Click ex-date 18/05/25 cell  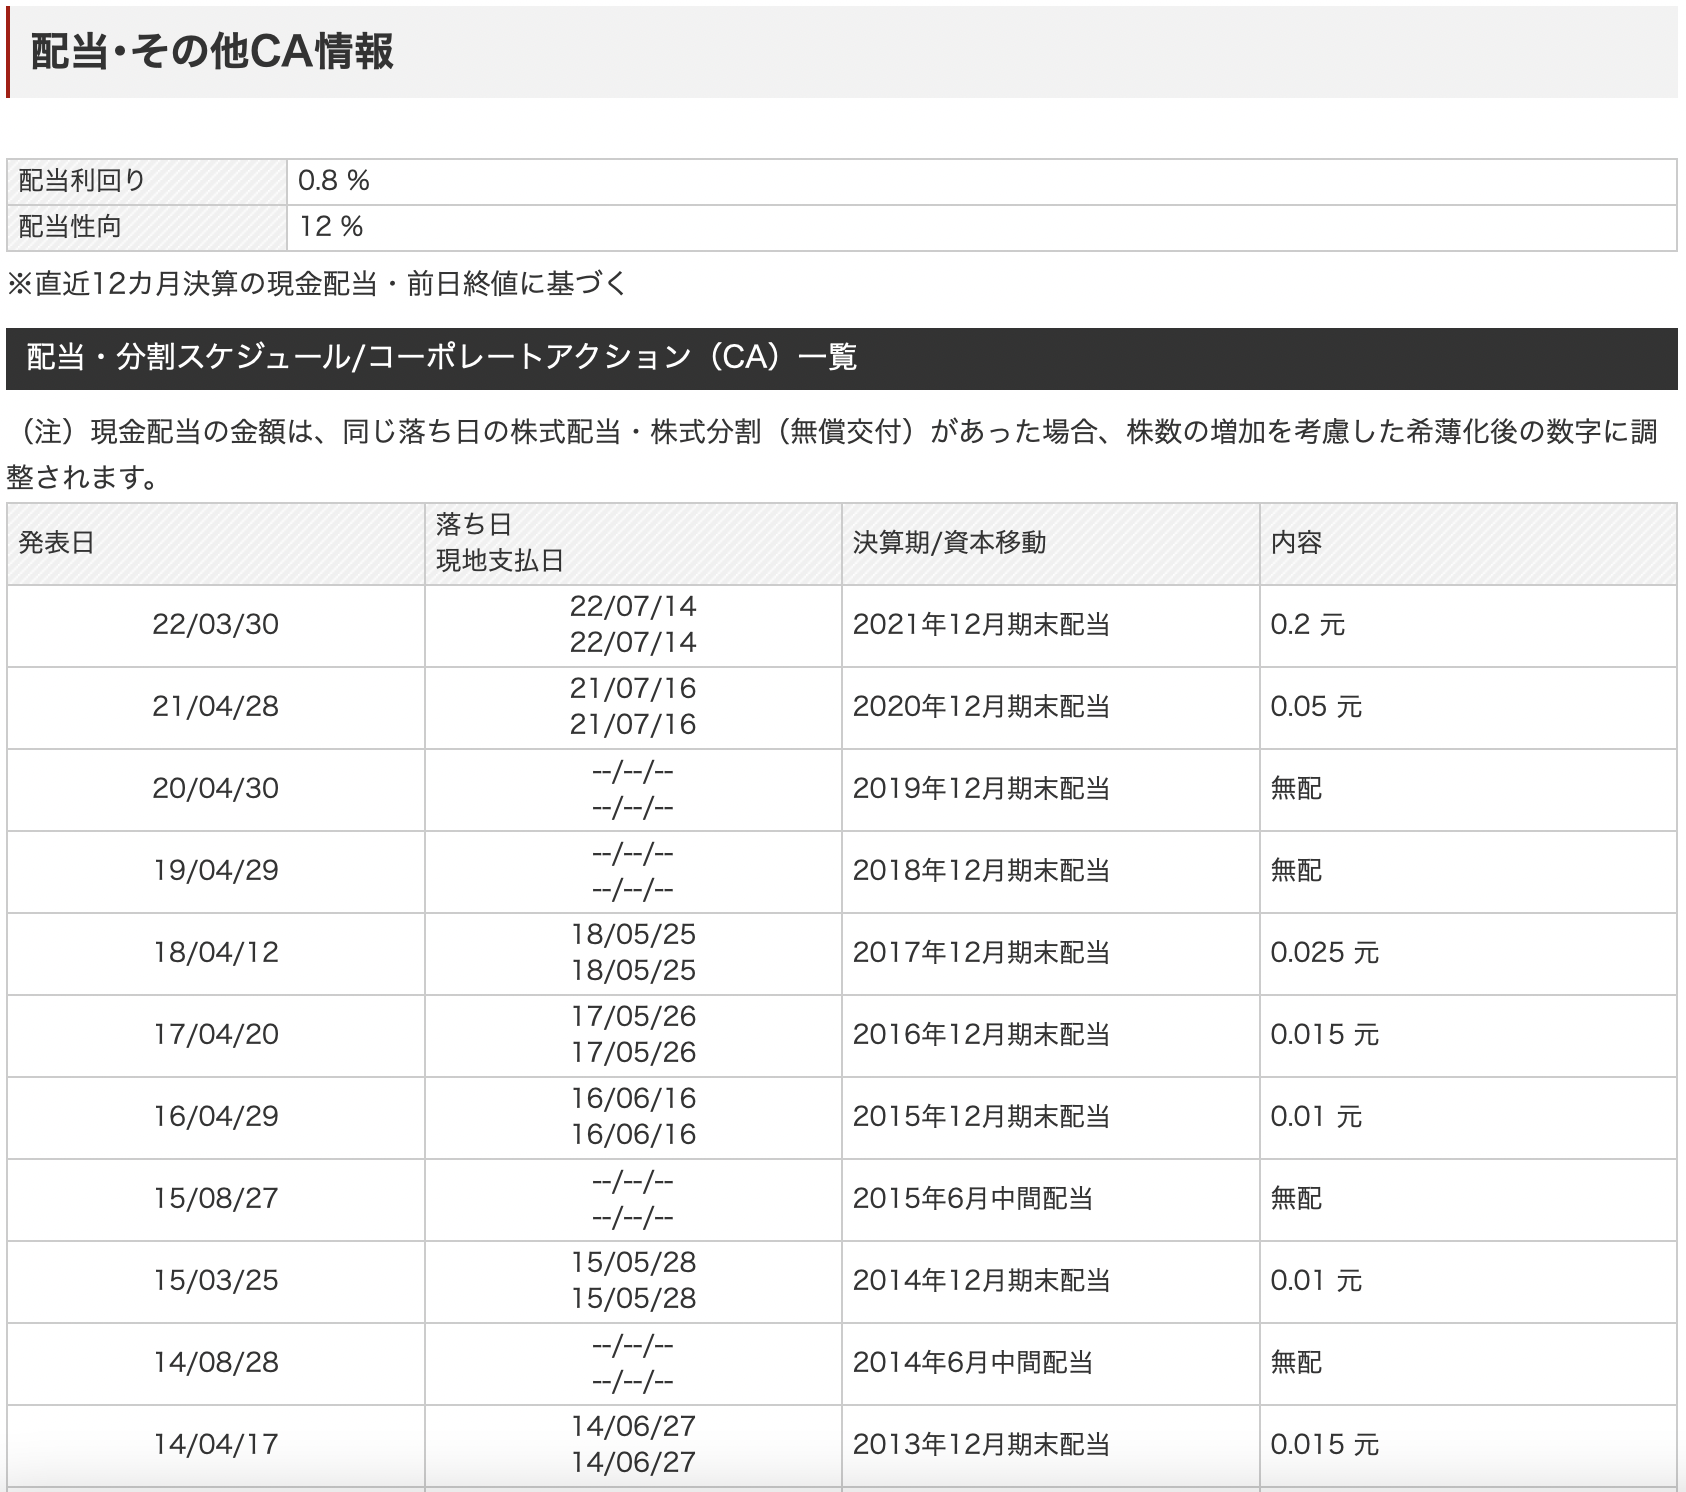633,953
